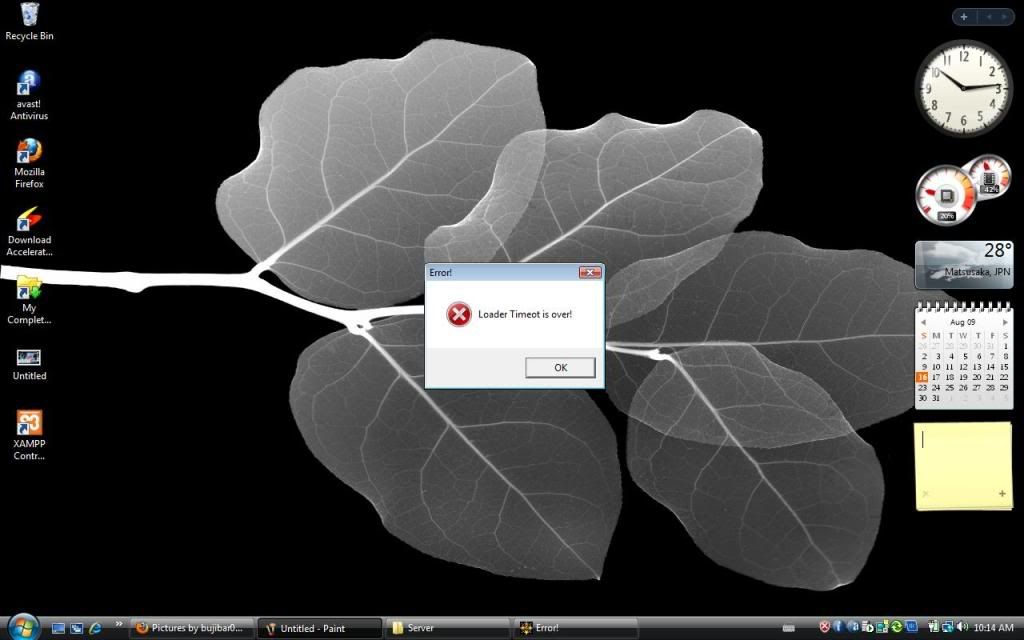Open the Download Accelerator shortcut
1024x640 pixels.
[x=29, y=219]
